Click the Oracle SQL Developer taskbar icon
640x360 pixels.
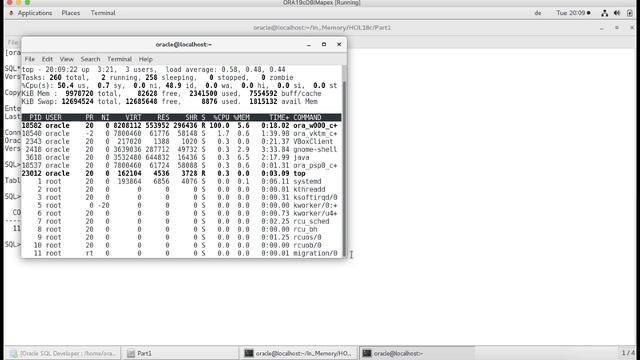[x=13, y=353]
